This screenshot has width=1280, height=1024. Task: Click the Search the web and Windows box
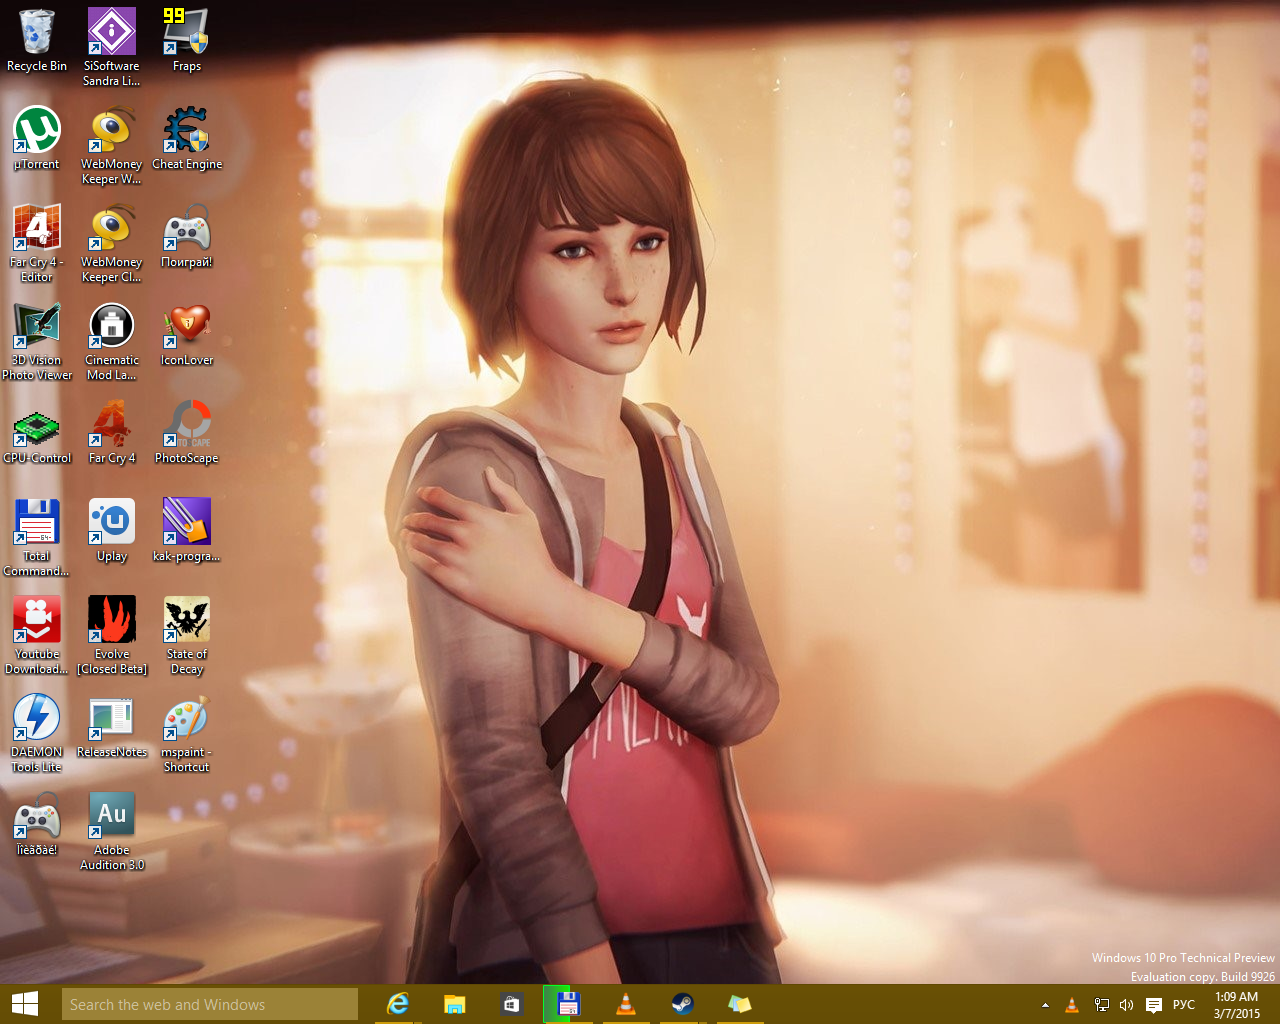click(210, 1004)
